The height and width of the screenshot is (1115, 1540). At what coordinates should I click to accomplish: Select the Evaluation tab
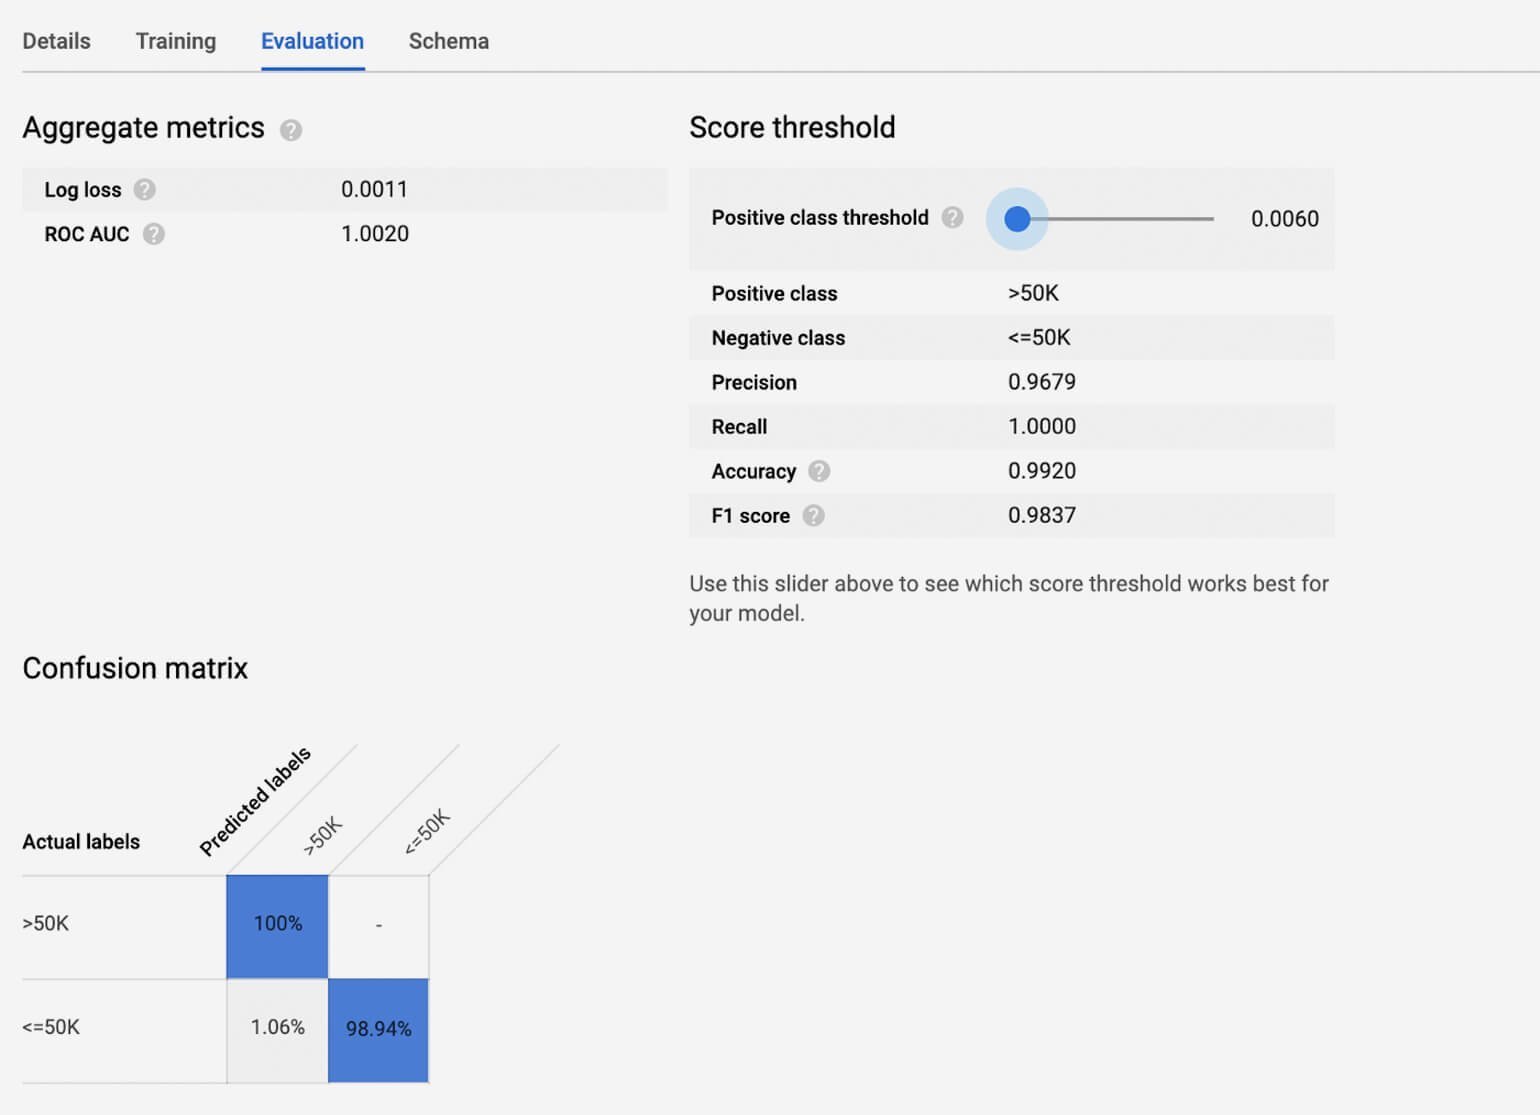click(x=312, y=41)
